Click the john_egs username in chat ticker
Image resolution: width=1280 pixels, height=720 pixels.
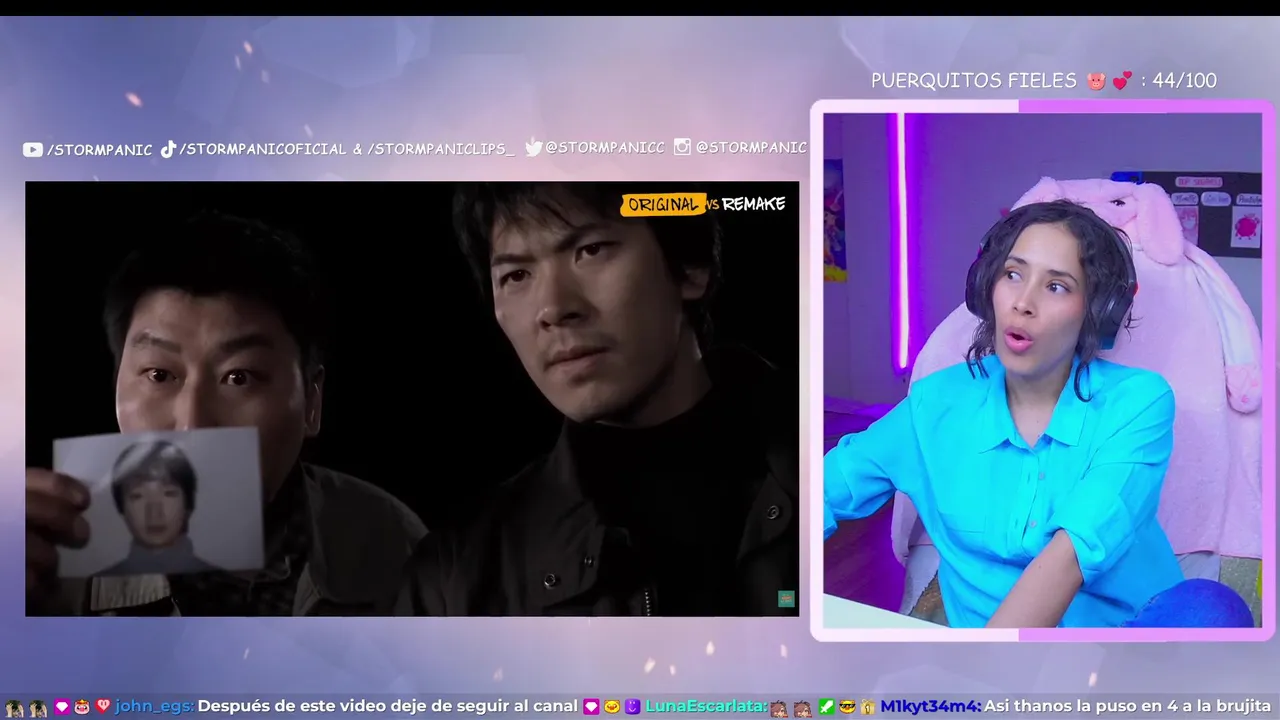[x=154, y=706]
